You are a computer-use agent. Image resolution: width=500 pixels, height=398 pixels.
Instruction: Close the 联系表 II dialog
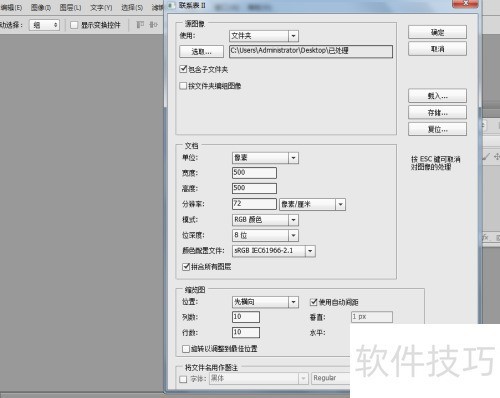coord(465,4)
